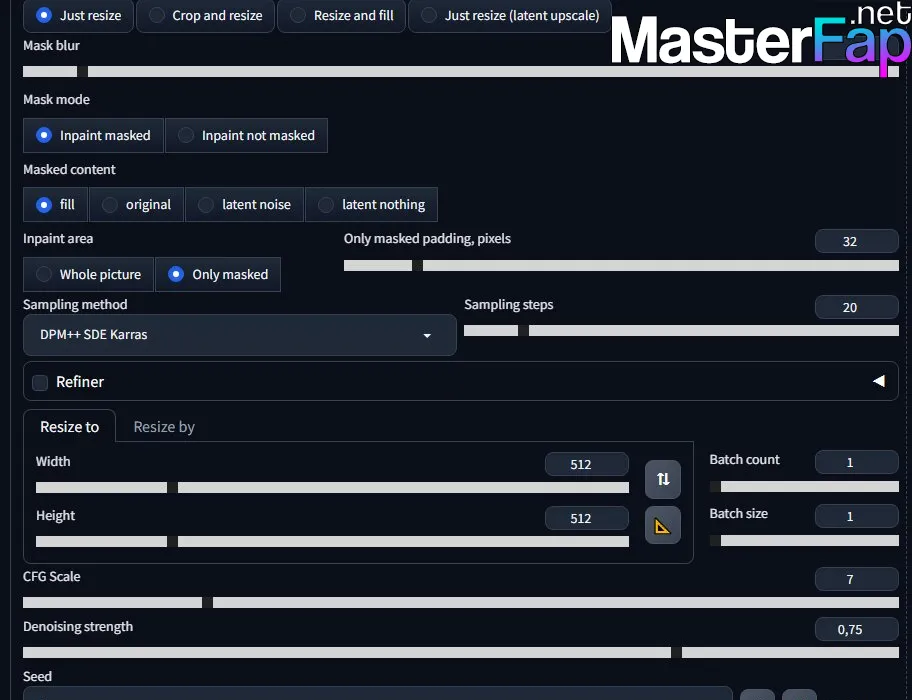Open the Resize by tab
The width and height of the screenshot is (912, 700).
coord(164,427)
